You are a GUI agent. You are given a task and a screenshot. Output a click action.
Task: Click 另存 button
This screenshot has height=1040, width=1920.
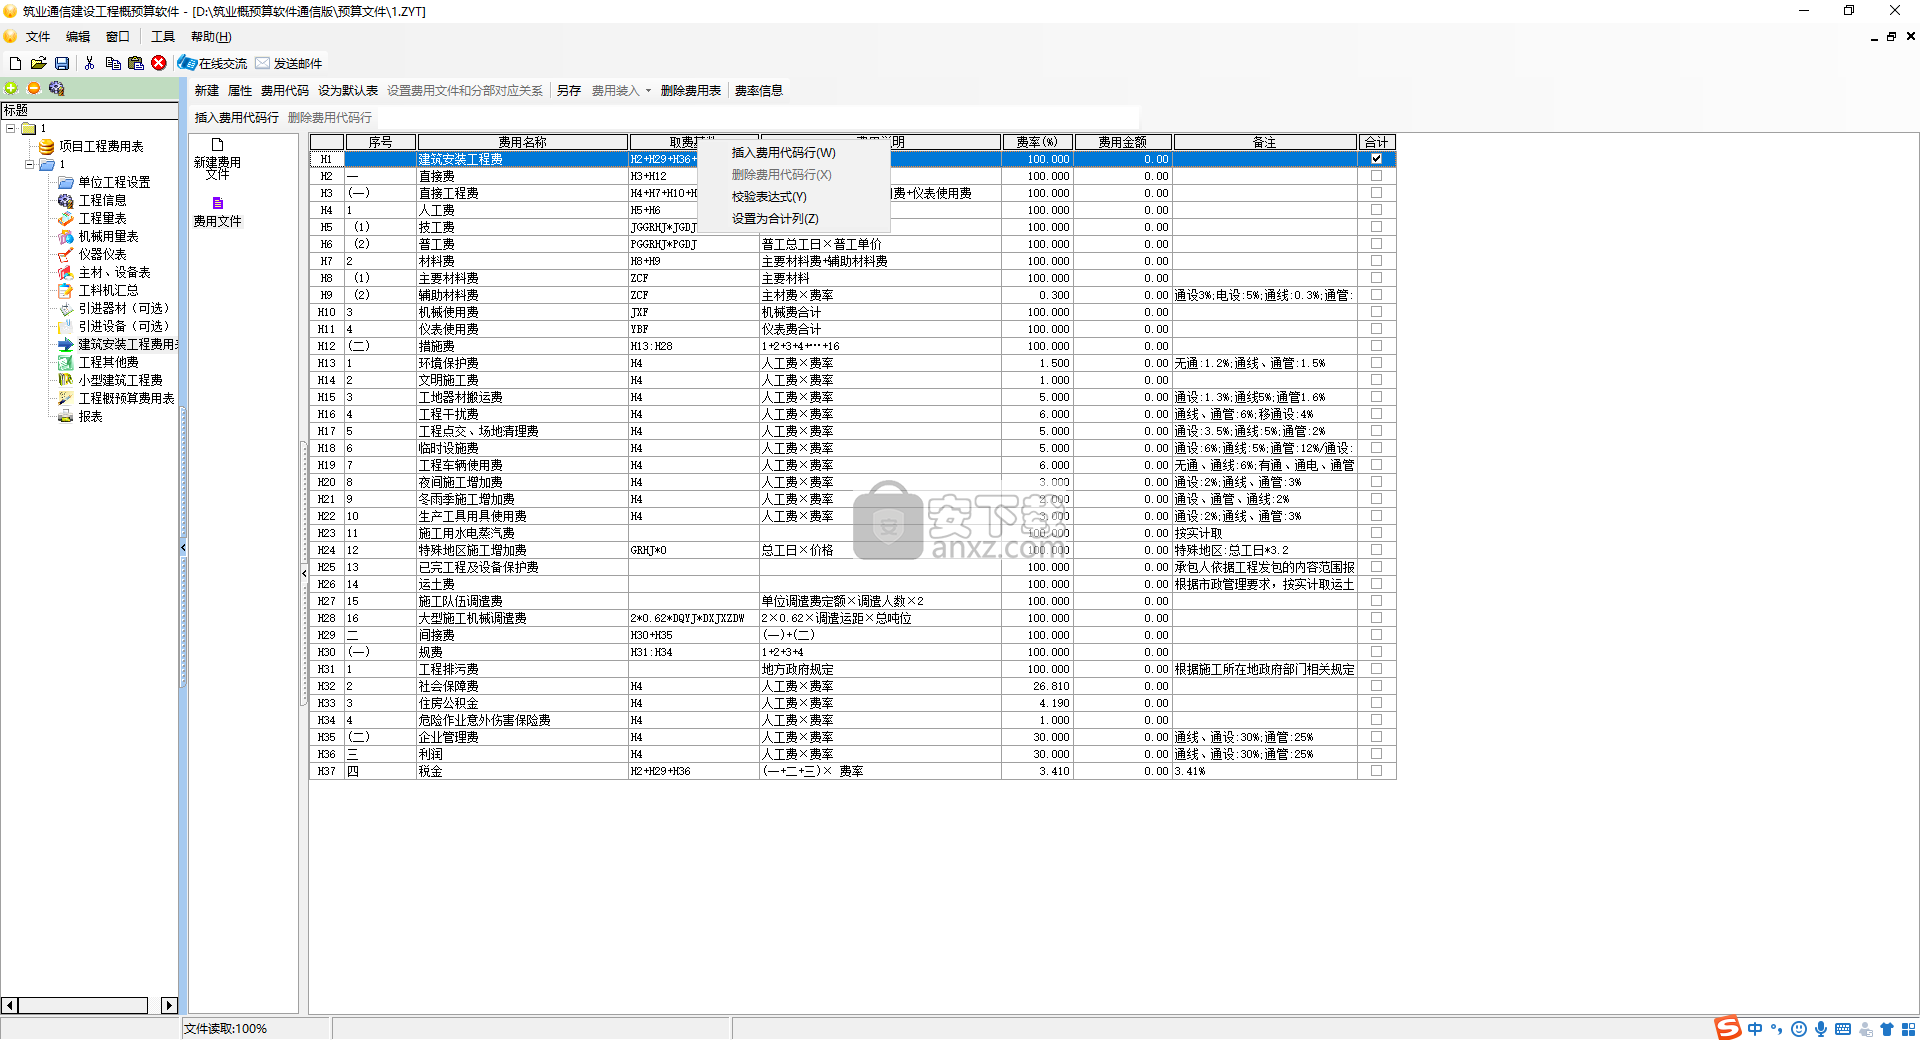[569, 91]
